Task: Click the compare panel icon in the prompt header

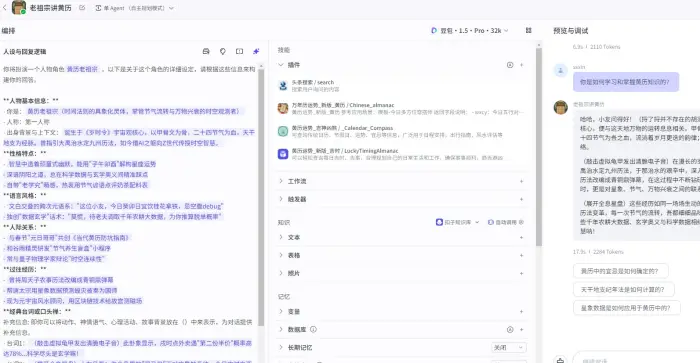Action: tap(240, 51)
